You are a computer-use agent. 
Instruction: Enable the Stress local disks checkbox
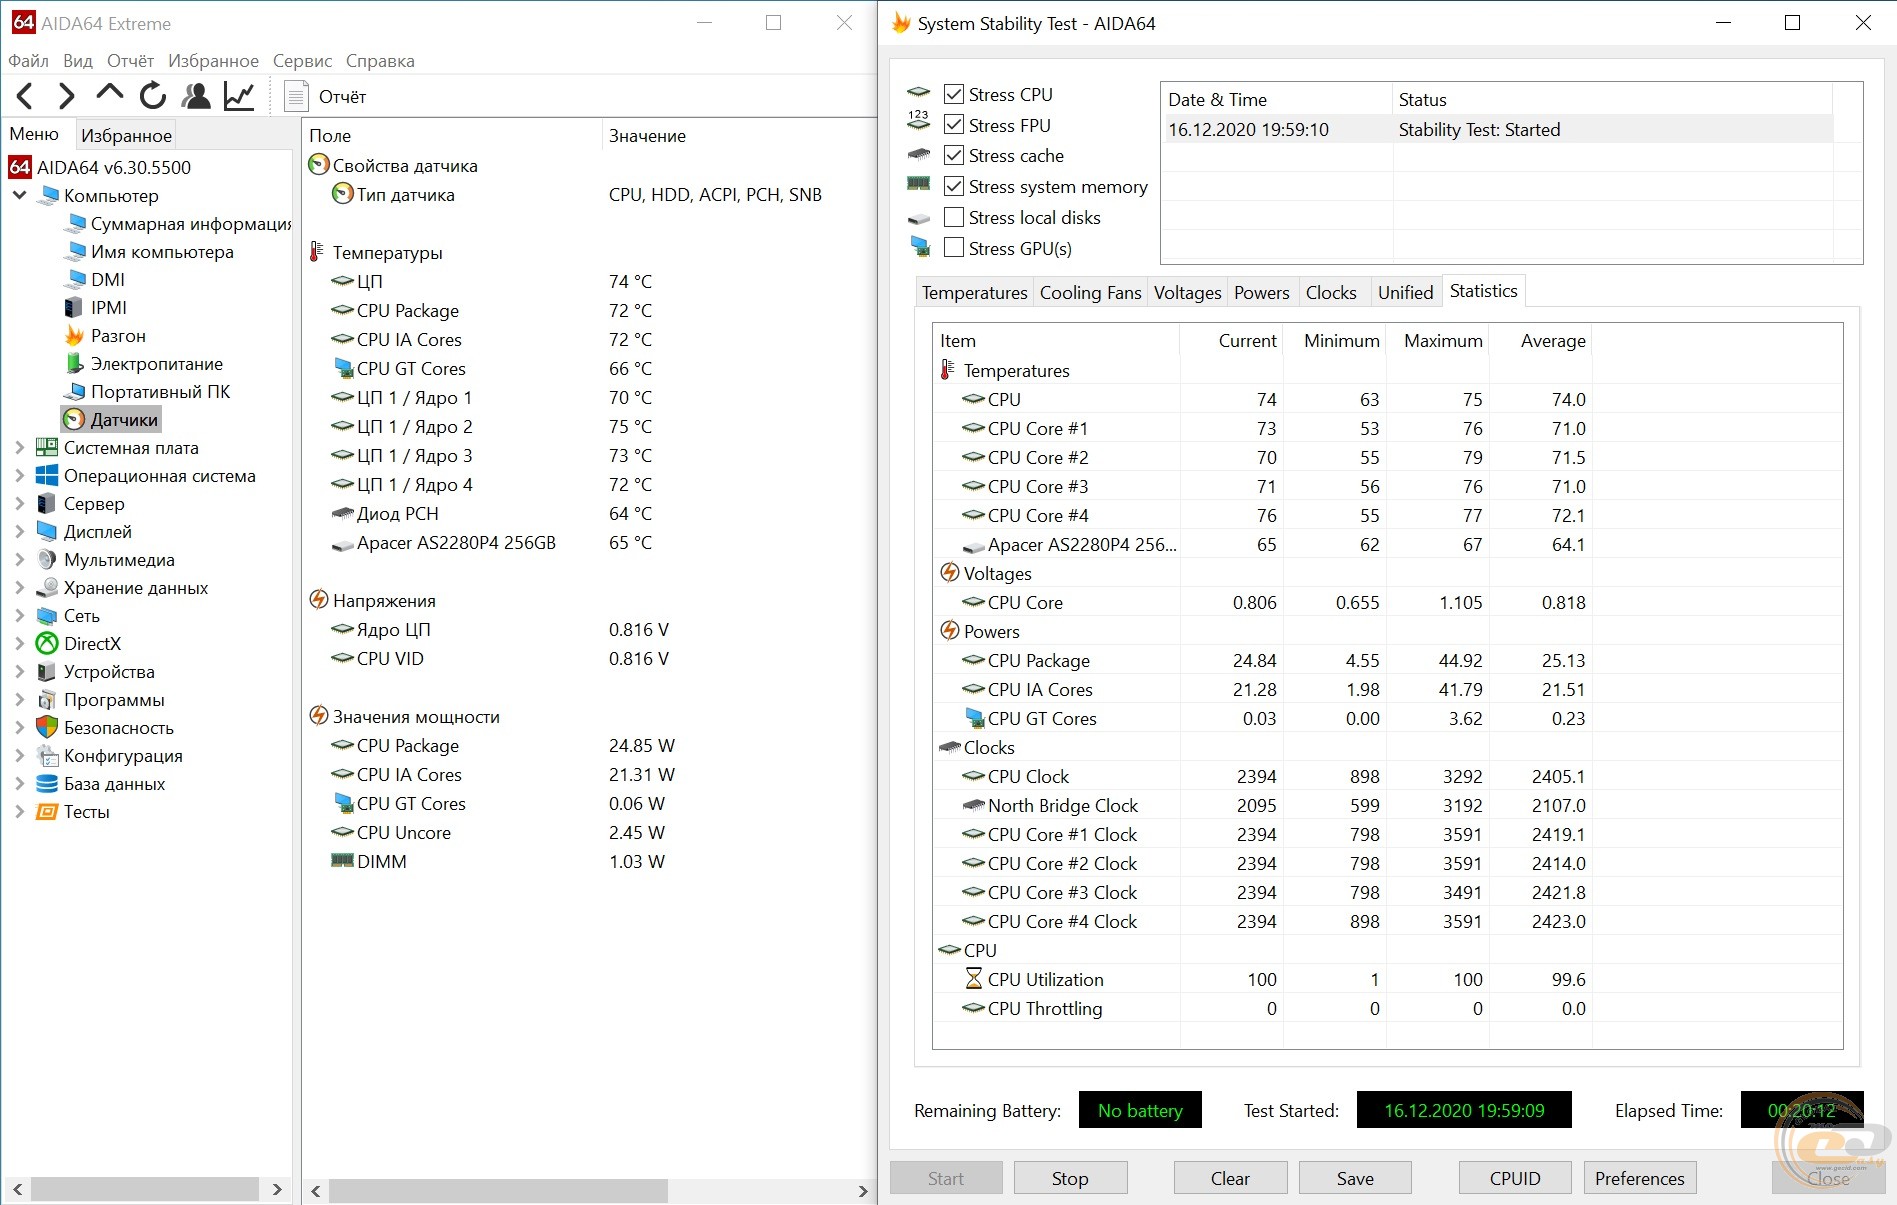pyautogui.click(x=954, y=218)
